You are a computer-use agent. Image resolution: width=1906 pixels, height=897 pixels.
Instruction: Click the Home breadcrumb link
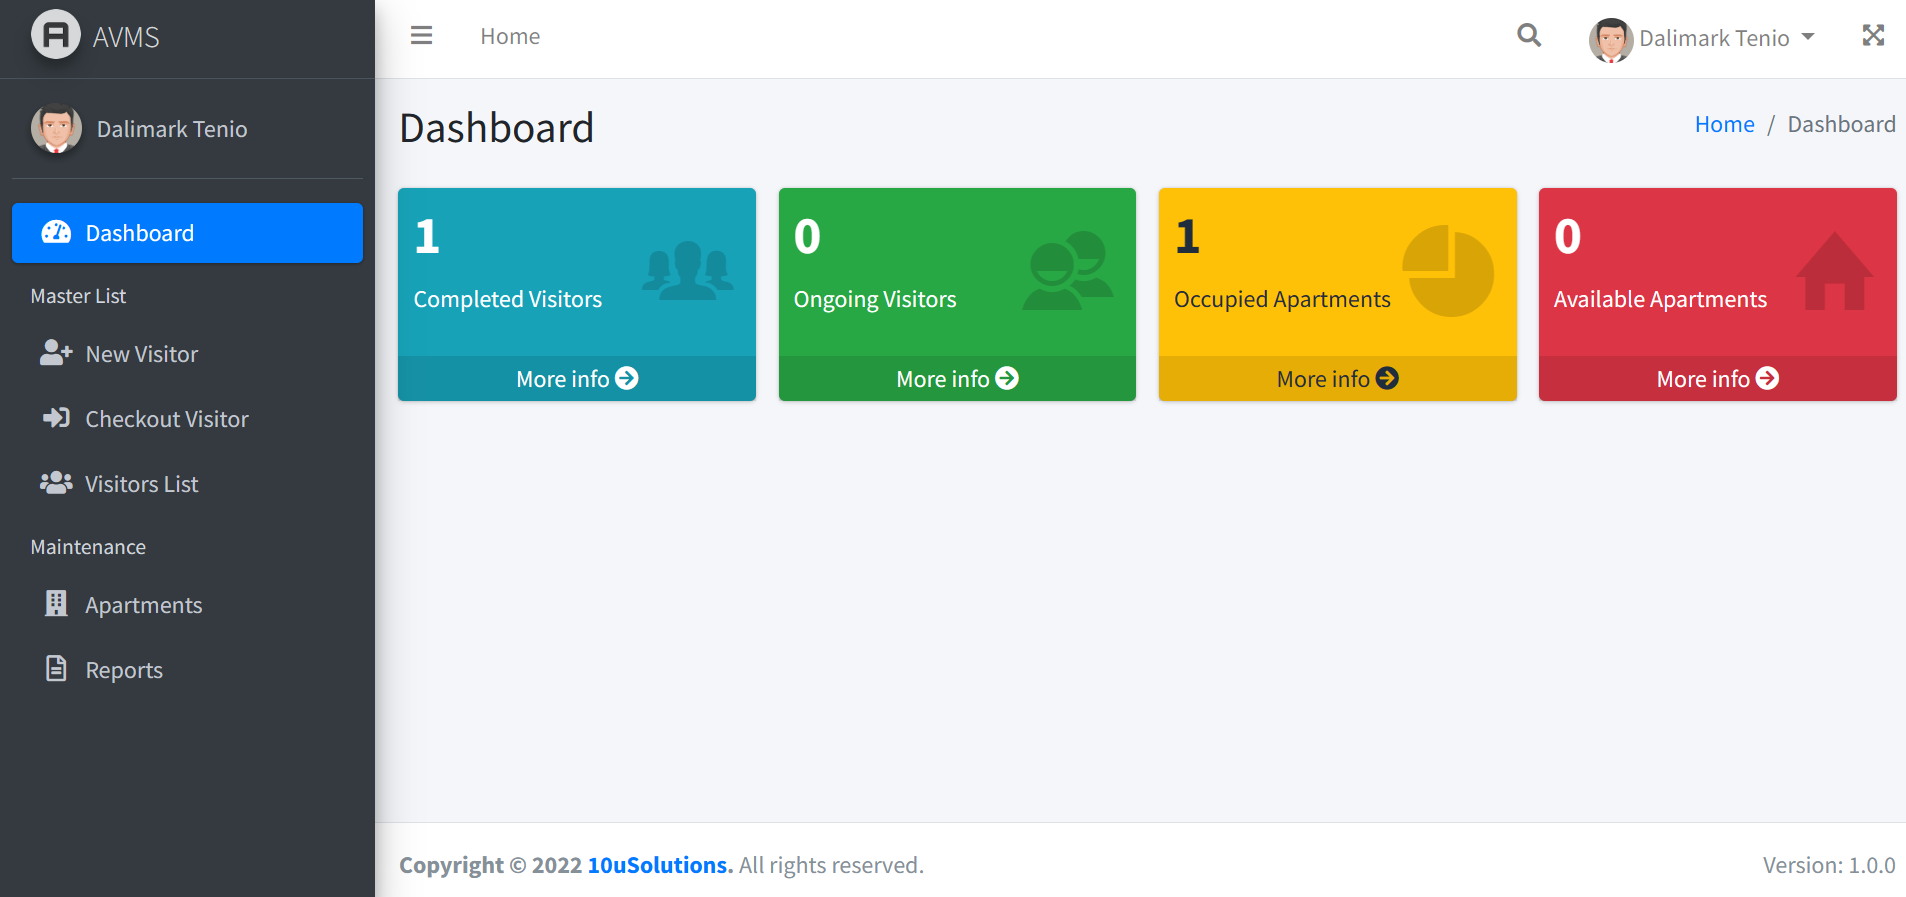(x=1724, y=124)
